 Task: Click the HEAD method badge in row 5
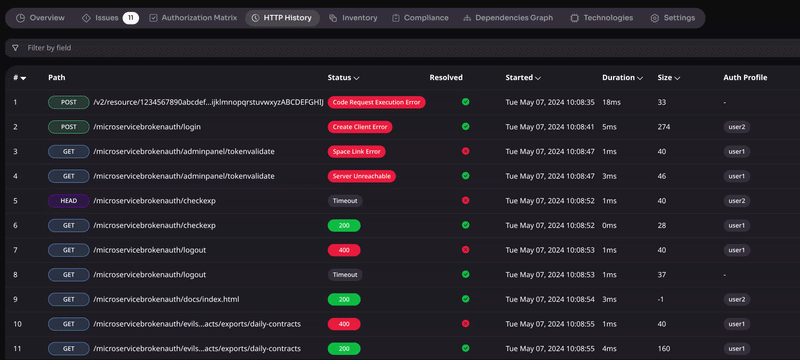69,200
